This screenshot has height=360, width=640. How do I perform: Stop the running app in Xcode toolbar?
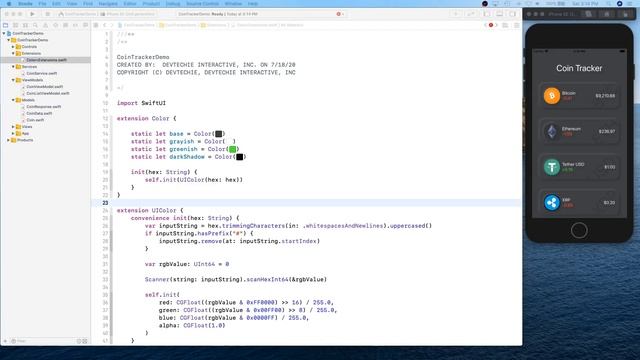(x=47, y=14)
